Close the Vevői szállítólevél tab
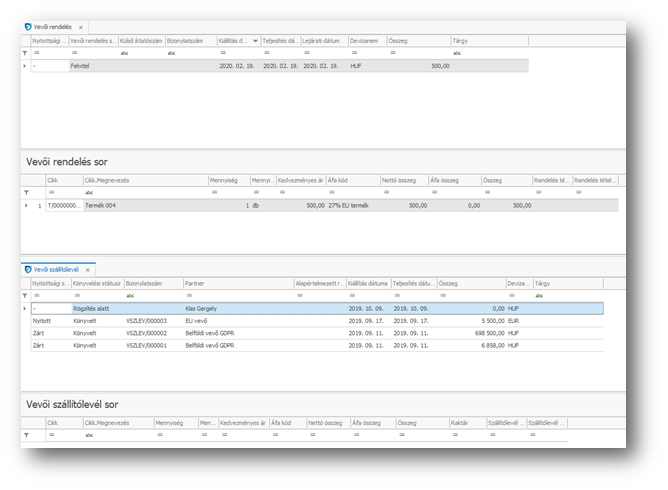Viewport: 668px width, 490px height. [x=88, y=270]
